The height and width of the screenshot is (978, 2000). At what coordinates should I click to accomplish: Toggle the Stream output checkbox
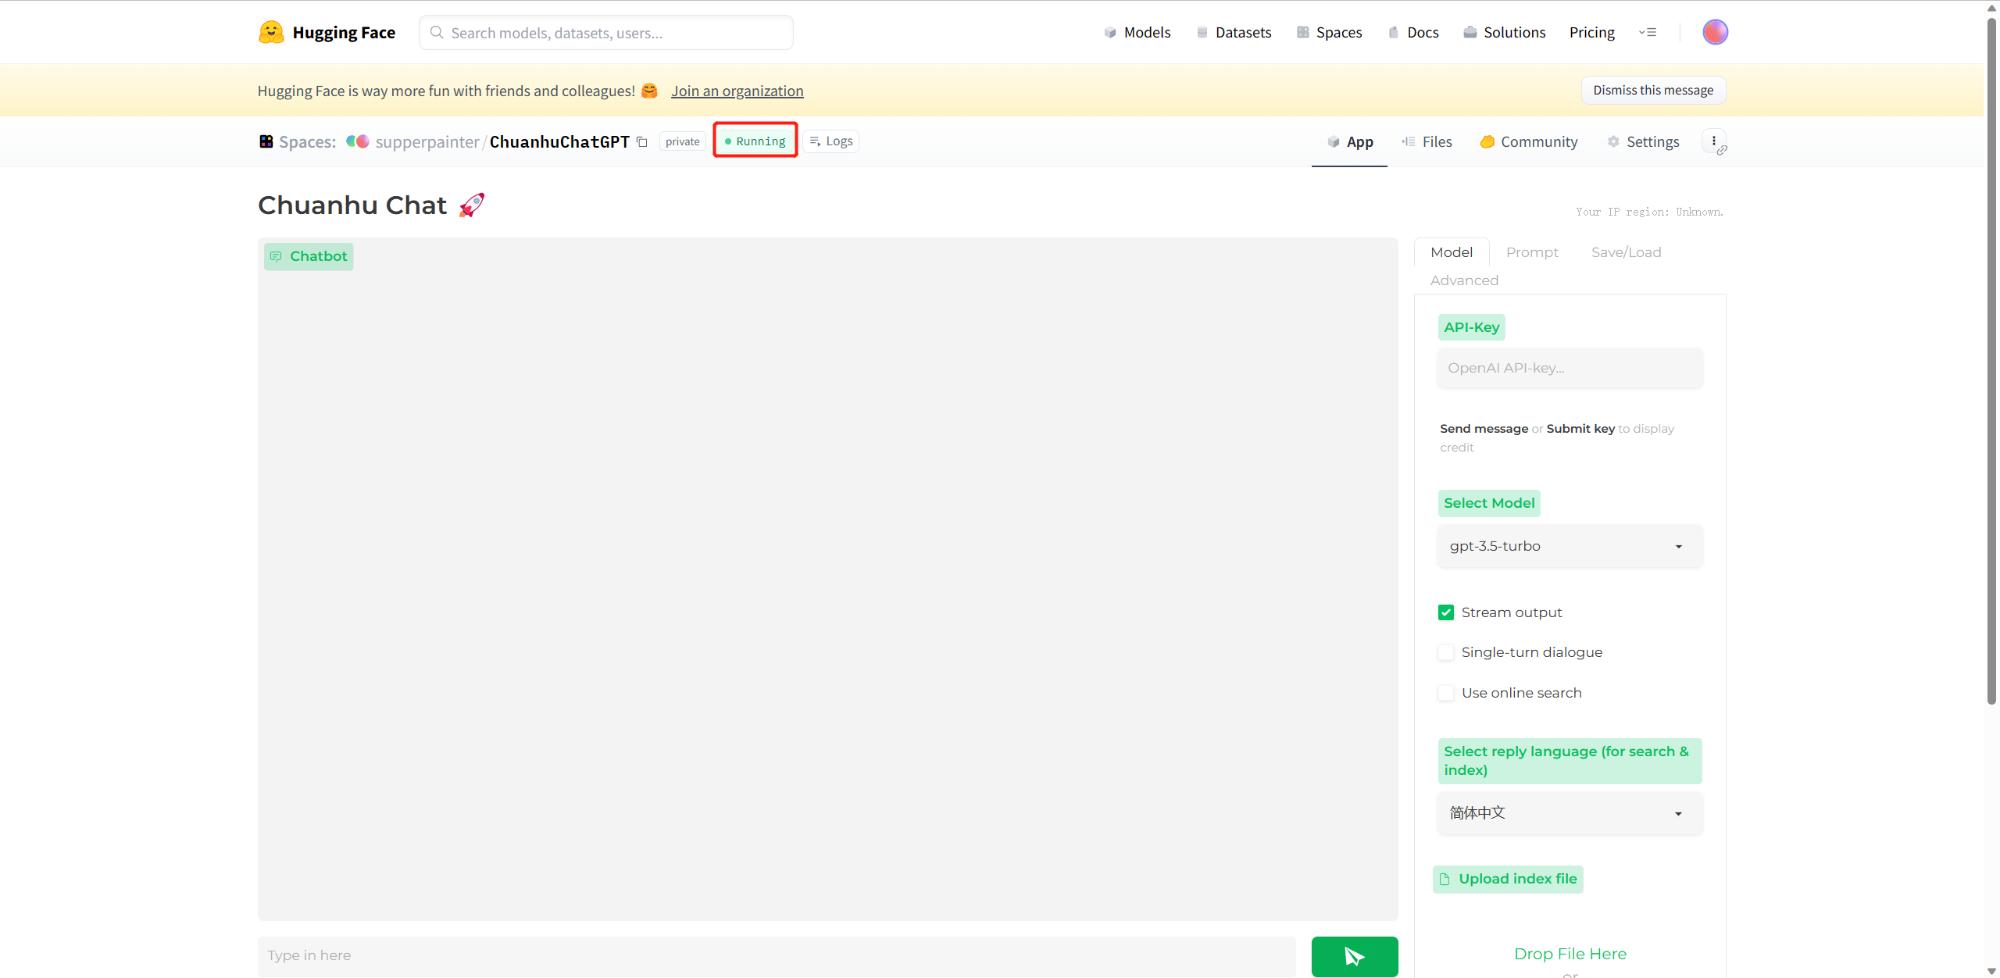(1446, 612)
